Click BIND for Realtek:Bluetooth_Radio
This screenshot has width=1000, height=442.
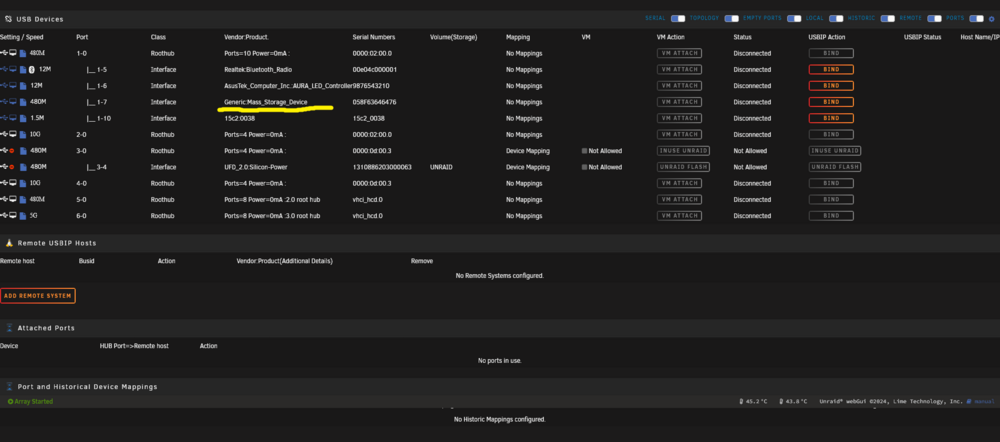831,69
